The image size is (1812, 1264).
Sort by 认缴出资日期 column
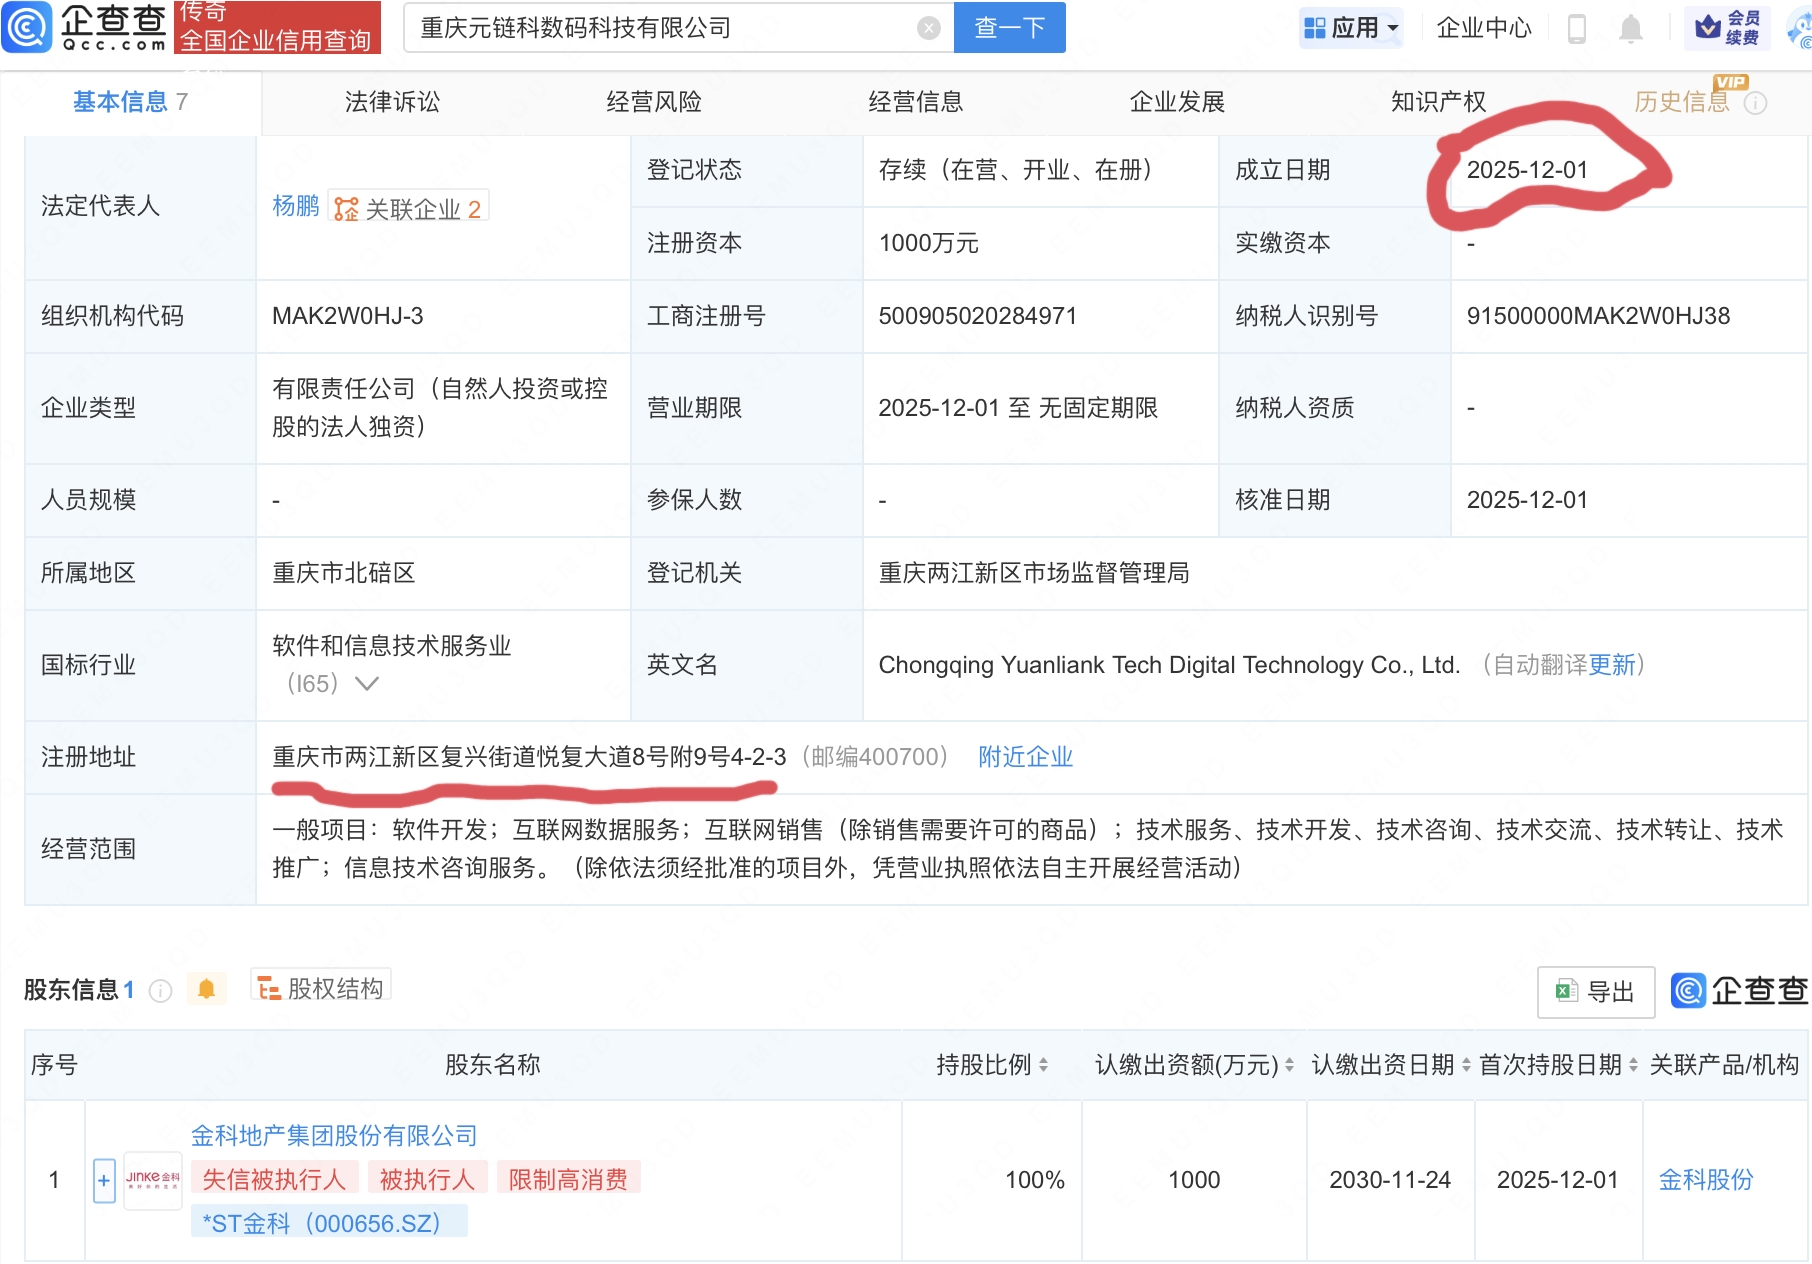click(1467, 1065)
